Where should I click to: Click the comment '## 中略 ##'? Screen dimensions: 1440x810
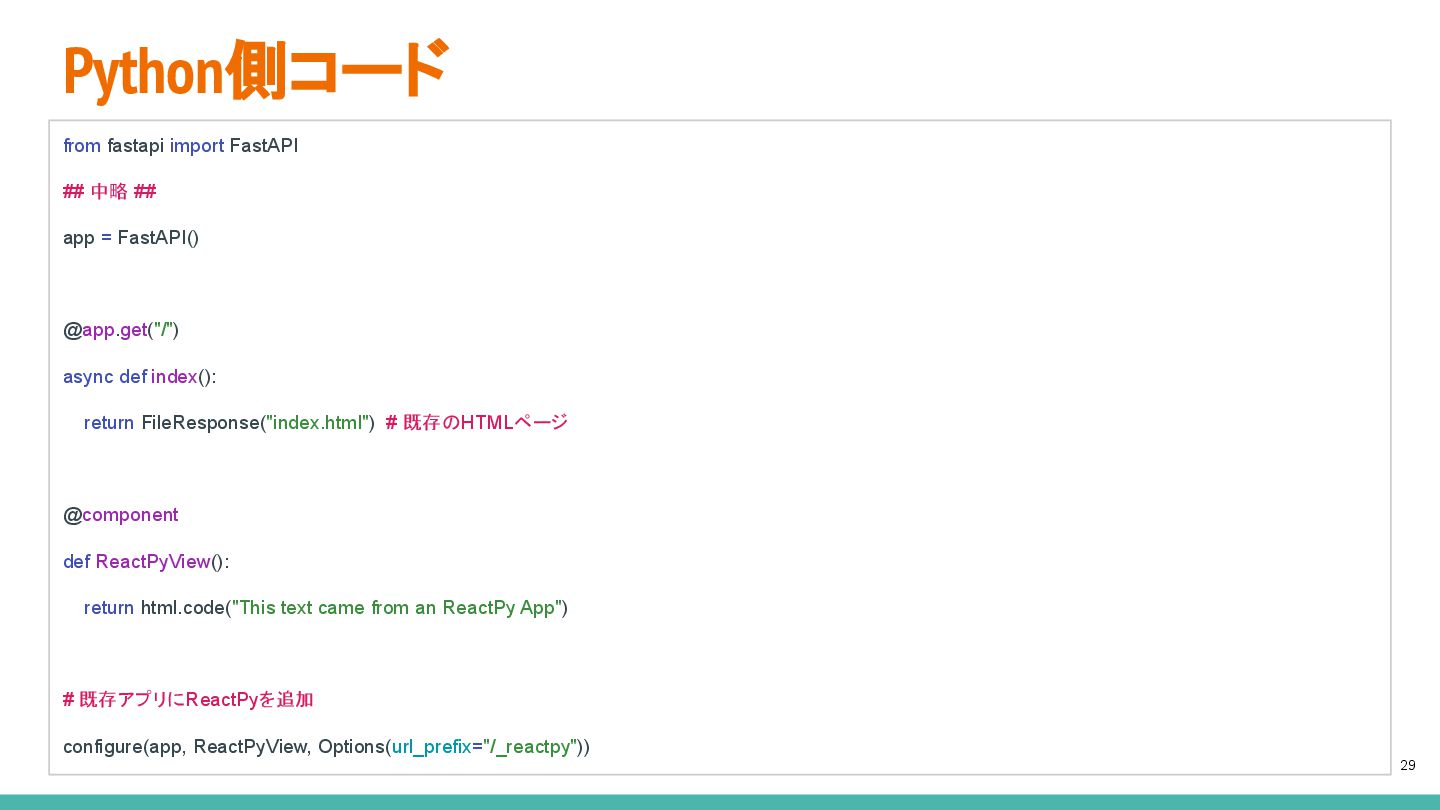coord(110,192)
